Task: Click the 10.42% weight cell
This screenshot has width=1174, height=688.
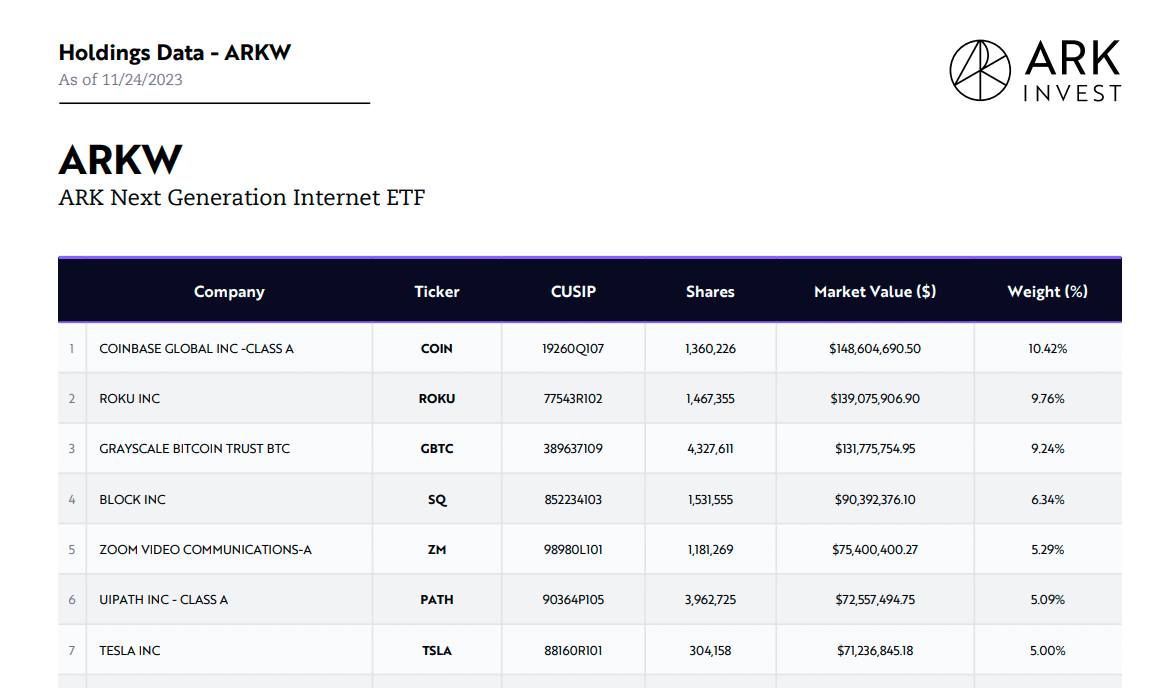Action: point(1047,349)
